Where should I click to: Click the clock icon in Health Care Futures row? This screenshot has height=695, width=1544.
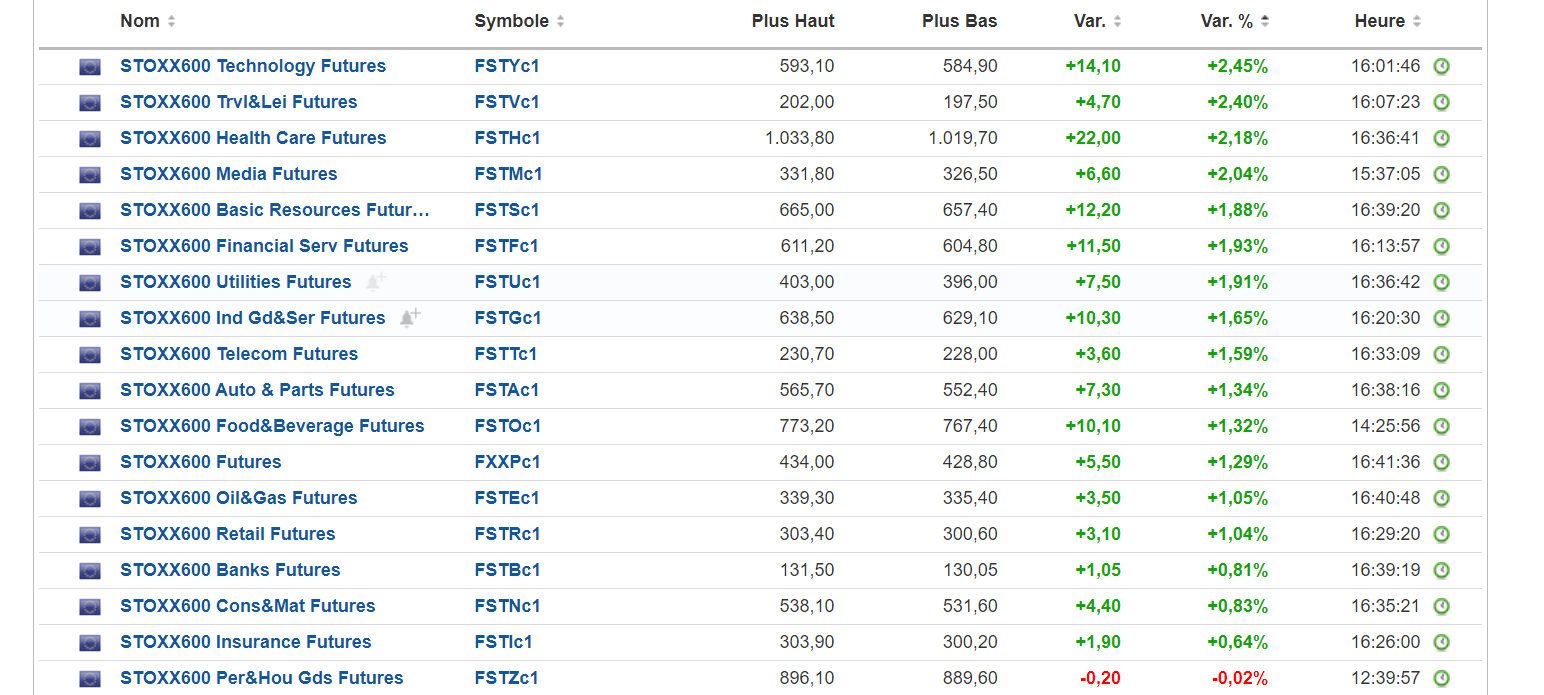tap(1441, 138)
